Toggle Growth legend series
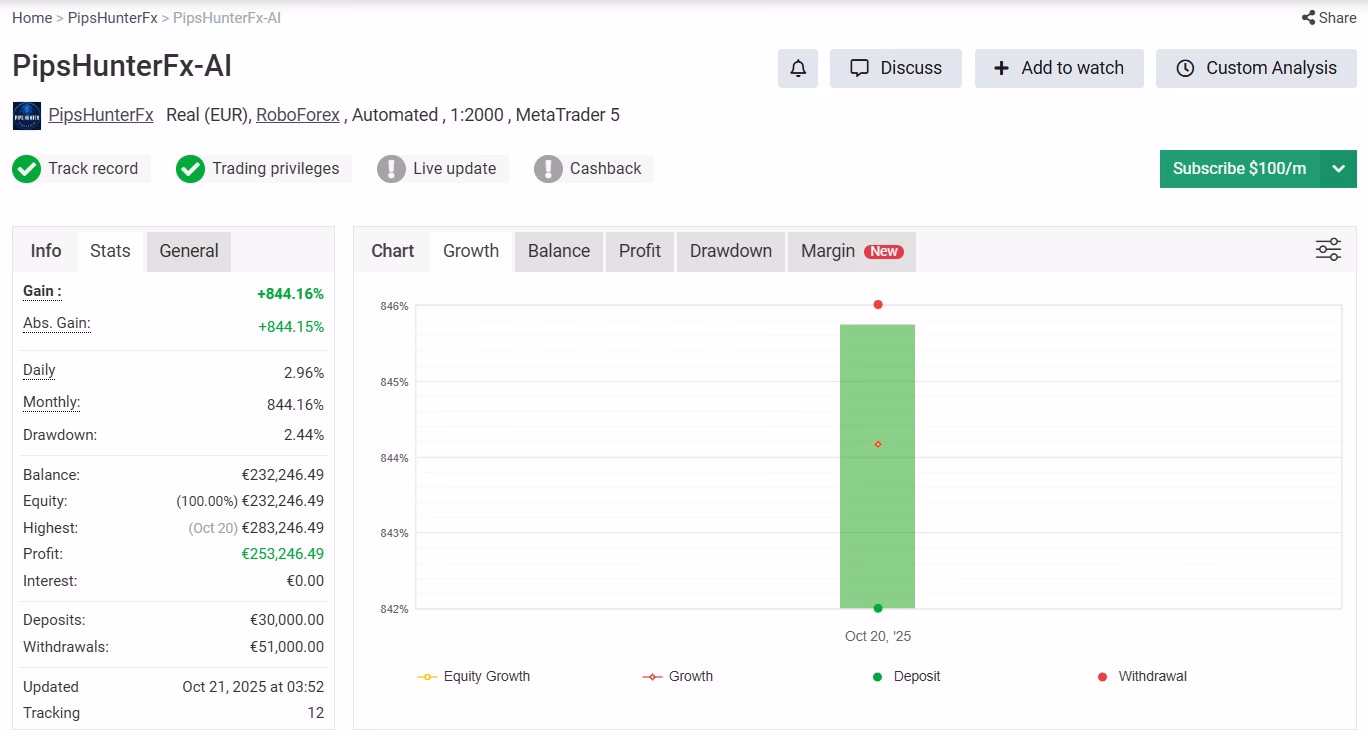The image size is (1368, 736). 678,677
